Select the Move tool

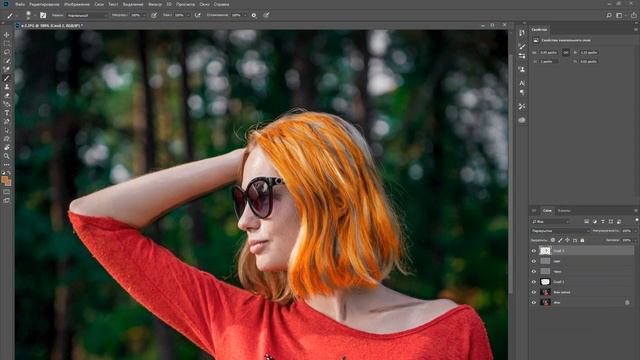pyautogui.click(x=7, y=35)
